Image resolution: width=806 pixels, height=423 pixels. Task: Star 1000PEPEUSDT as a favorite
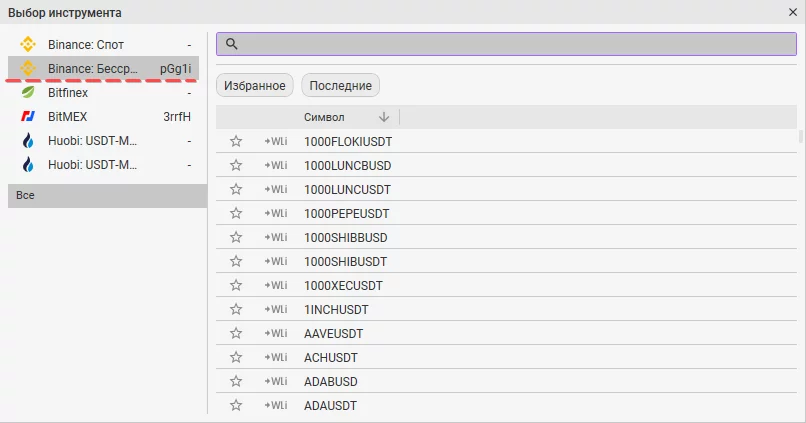pos(236,213)
